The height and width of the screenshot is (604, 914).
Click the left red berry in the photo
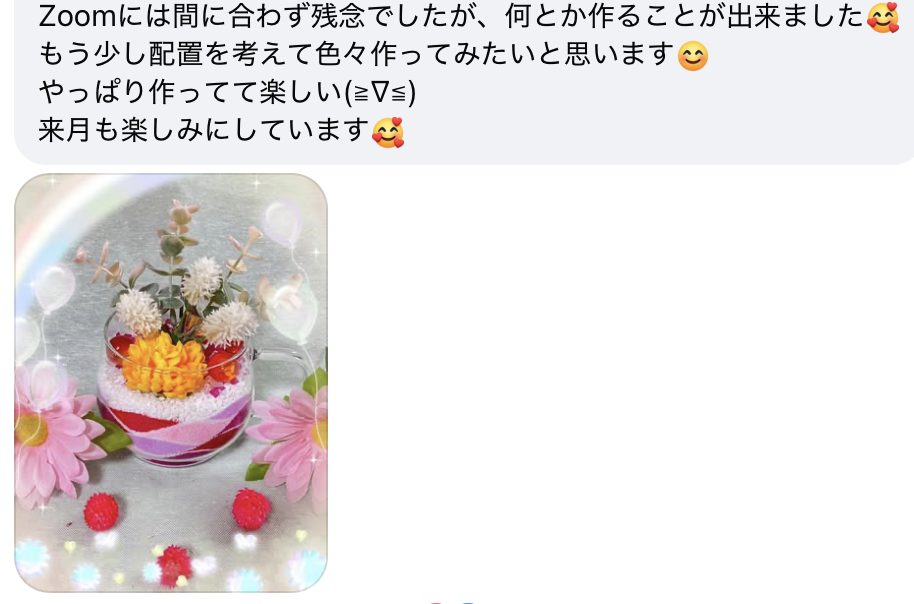[x=101, y=512]
